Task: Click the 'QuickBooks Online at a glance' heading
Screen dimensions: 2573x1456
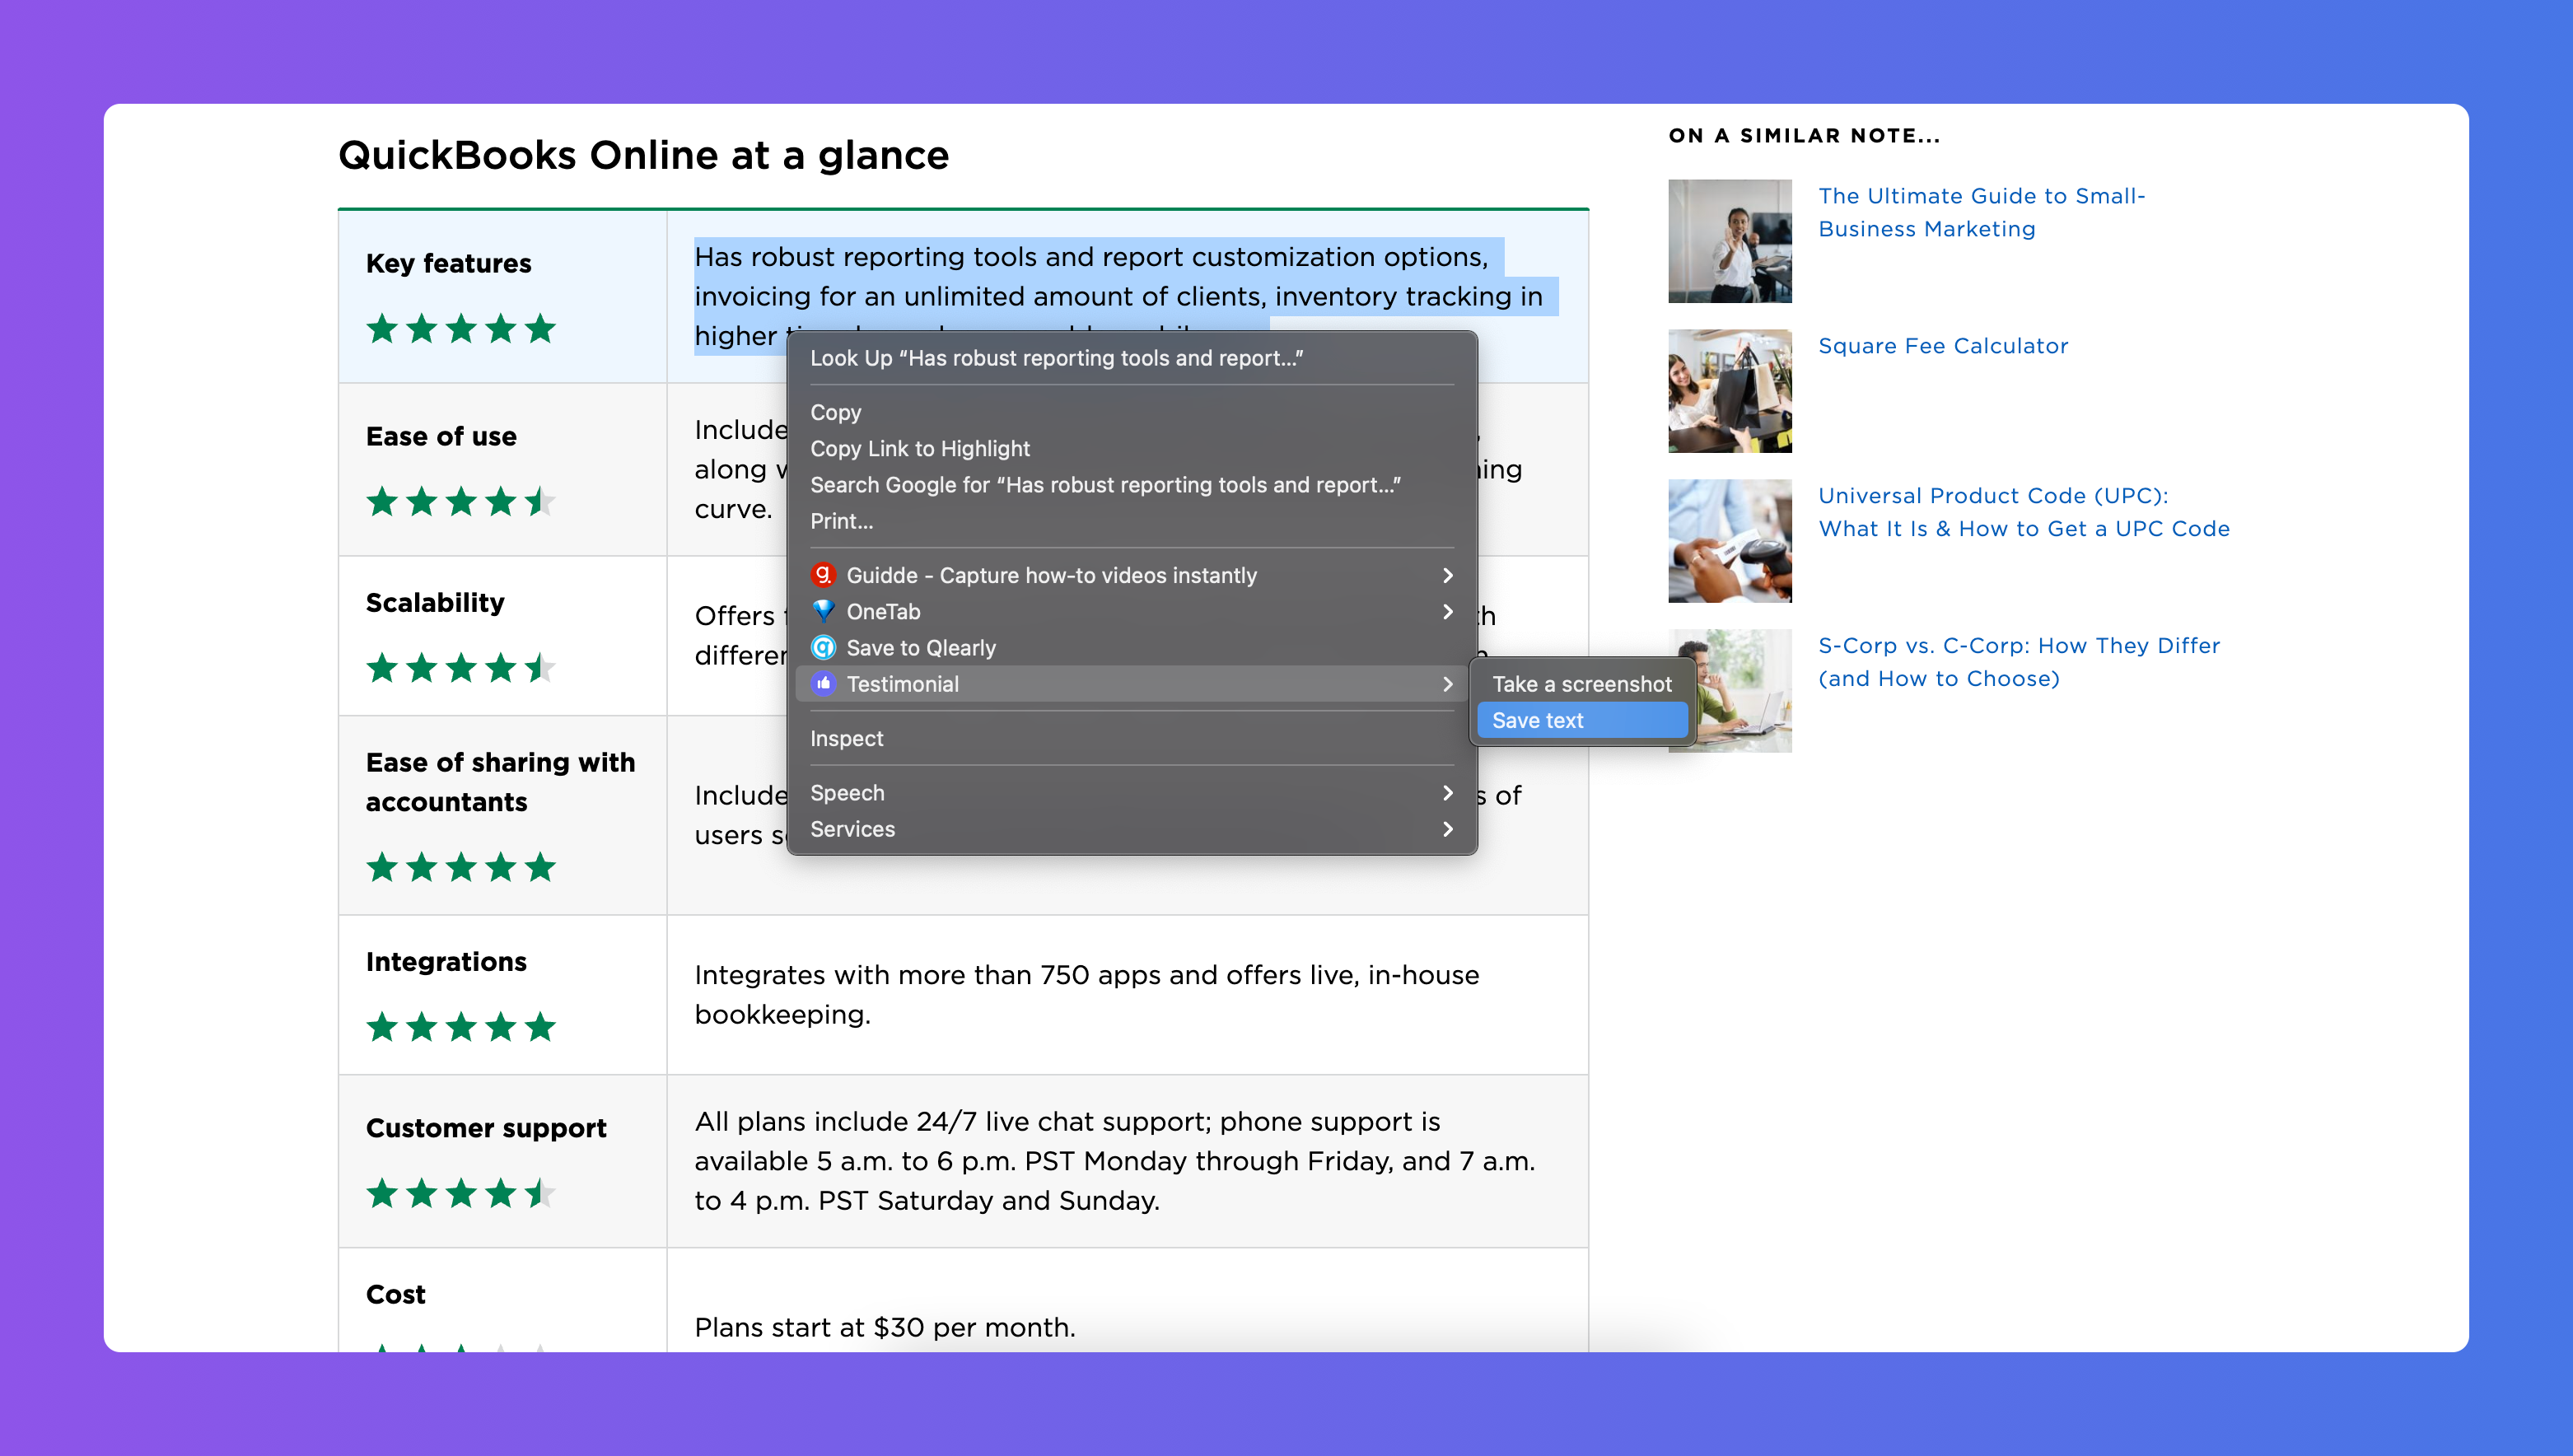Action: (x=643, y=155)
